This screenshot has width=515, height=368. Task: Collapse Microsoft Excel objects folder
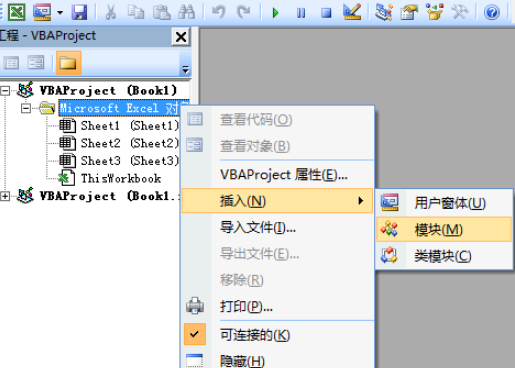26,108
